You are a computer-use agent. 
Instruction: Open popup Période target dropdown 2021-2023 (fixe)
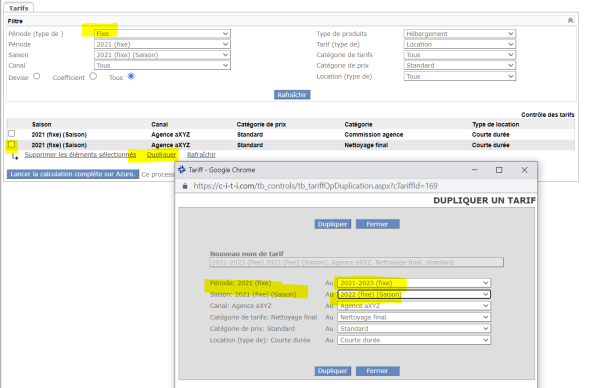tap(414, 283)
